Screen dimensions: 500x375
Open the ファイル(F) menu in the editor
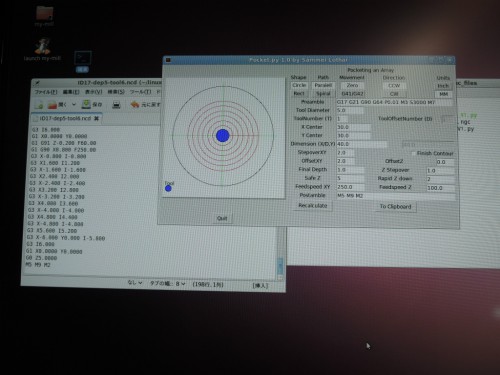tap(46, 92)
